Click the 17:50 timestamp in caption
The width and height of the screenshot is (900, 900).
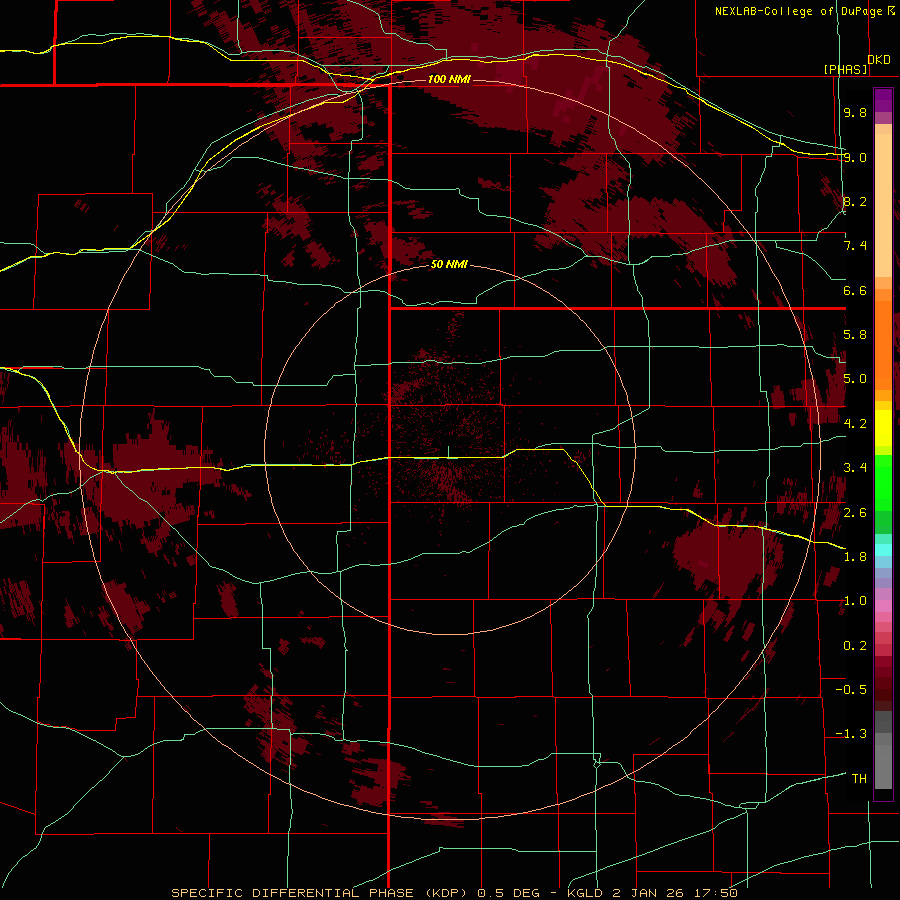[717, 893]
